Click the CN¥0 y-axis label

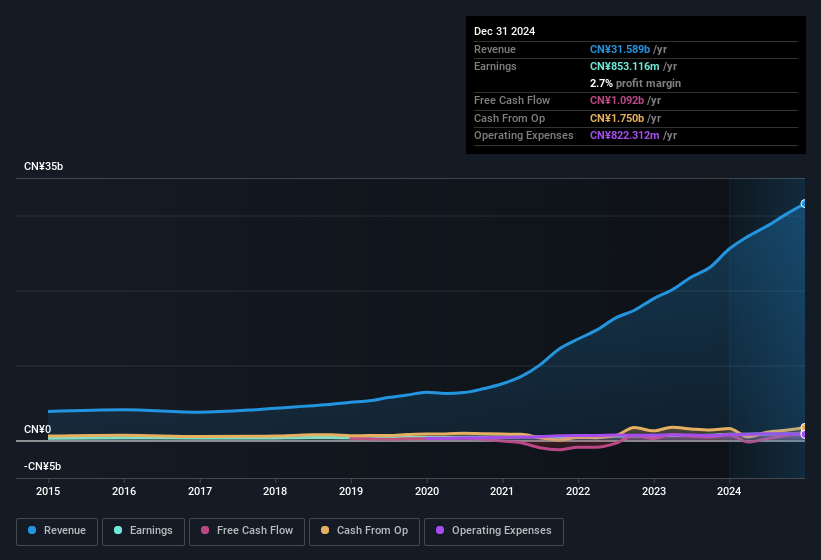(x=38, y=429)
